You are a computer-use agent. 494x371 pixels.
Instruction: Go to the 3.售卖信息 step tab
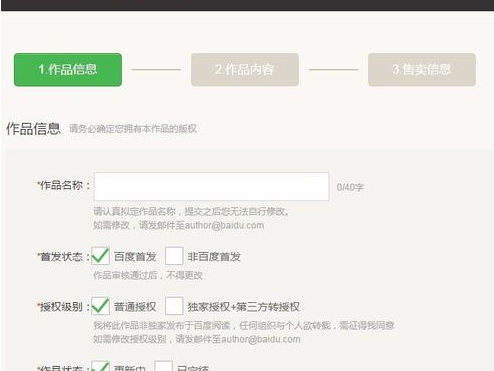pos(422,70)
